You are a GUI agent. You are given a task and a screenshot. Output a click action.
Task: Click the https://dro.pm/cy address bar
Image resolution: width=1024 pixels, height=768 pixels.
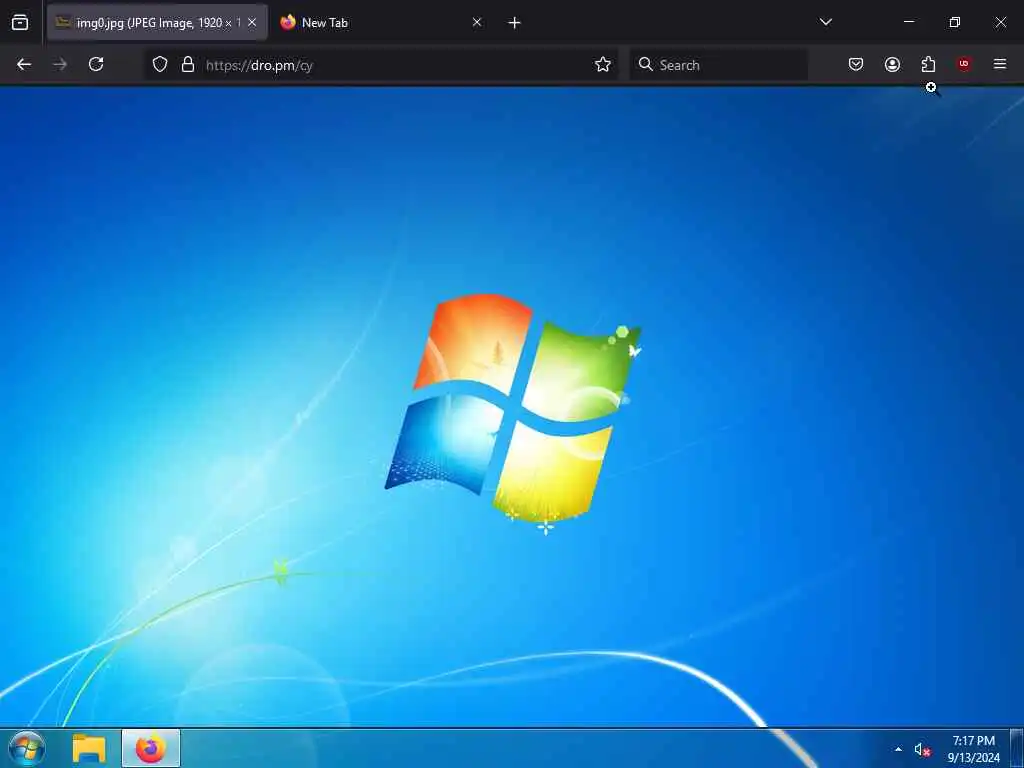[x=381, y=65]
